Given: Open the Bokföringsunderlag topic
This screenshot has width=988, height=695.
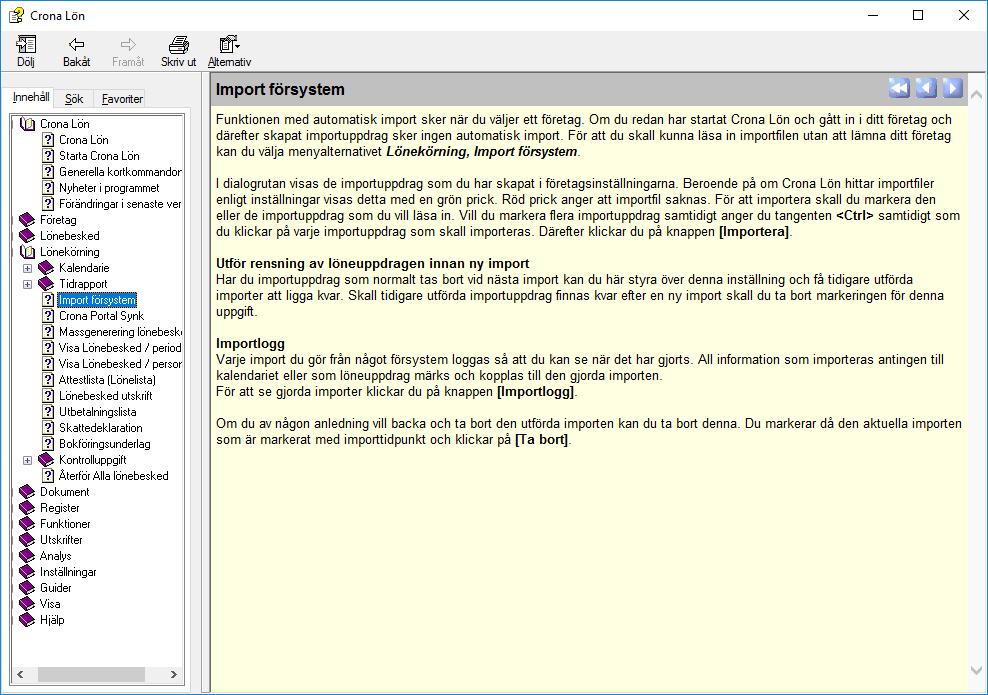Looking at the screenshot, I should click(105, 444).
